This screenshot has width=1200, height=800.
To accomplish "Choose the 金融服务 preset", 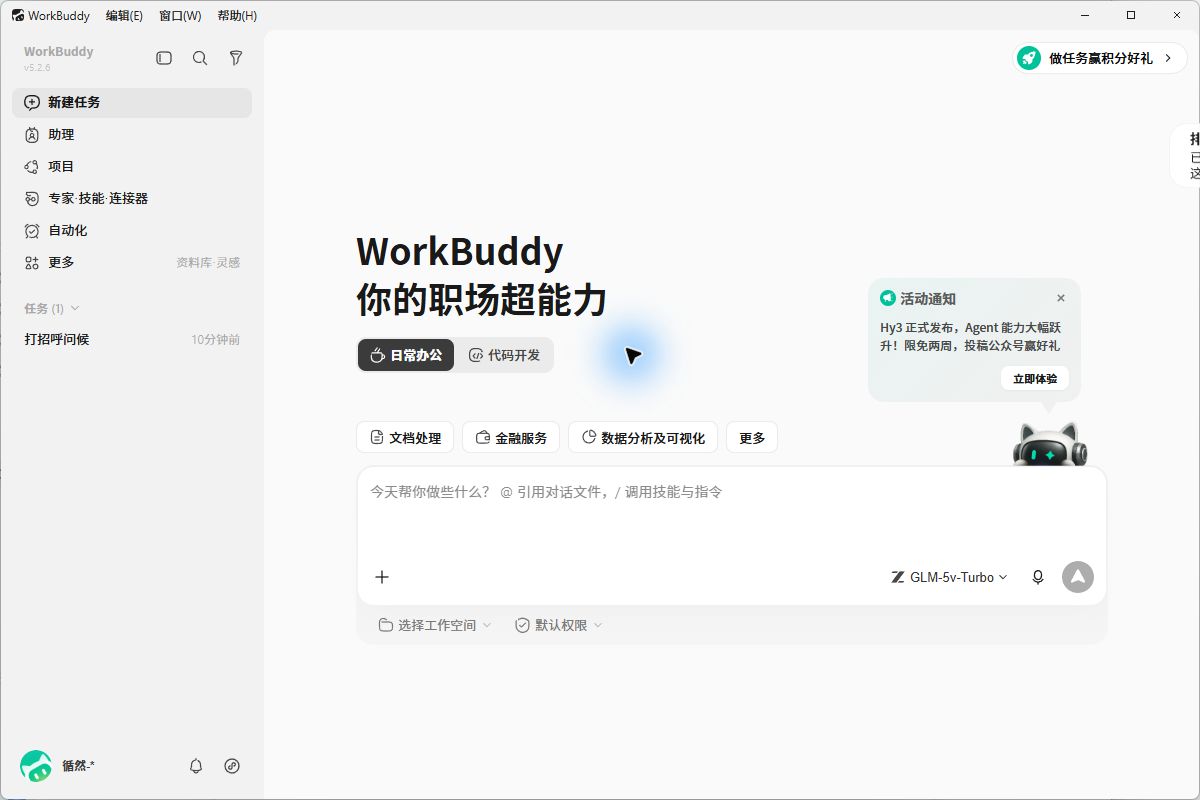I will (511, 438).
